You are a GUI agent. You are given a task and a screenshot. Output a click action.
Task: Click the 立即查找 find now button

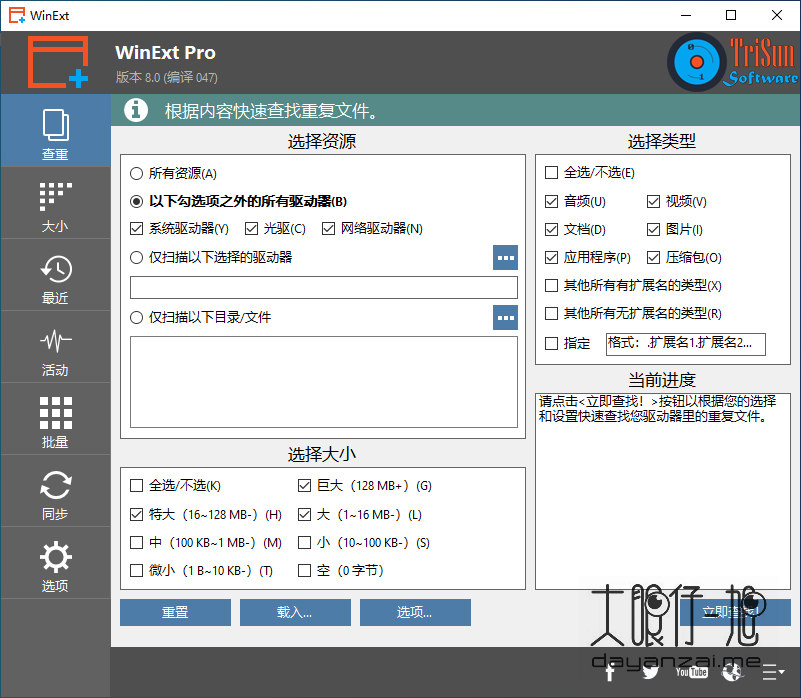click(x=735, y=612)
